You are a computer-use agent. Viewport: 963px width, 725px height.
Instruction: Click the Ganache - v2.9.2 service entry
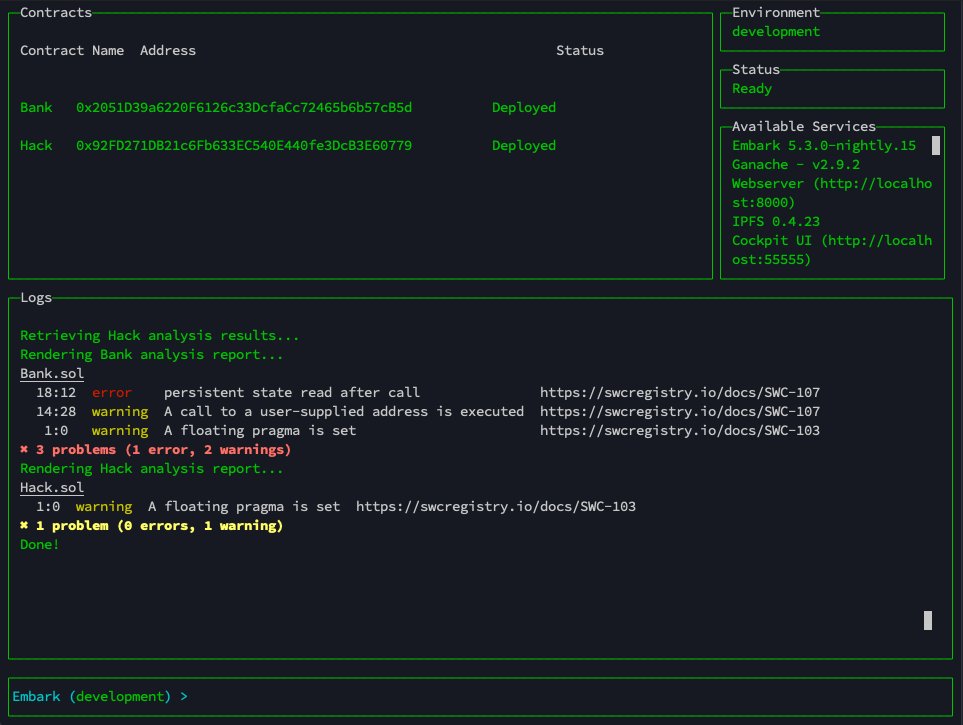coord(795,165)
